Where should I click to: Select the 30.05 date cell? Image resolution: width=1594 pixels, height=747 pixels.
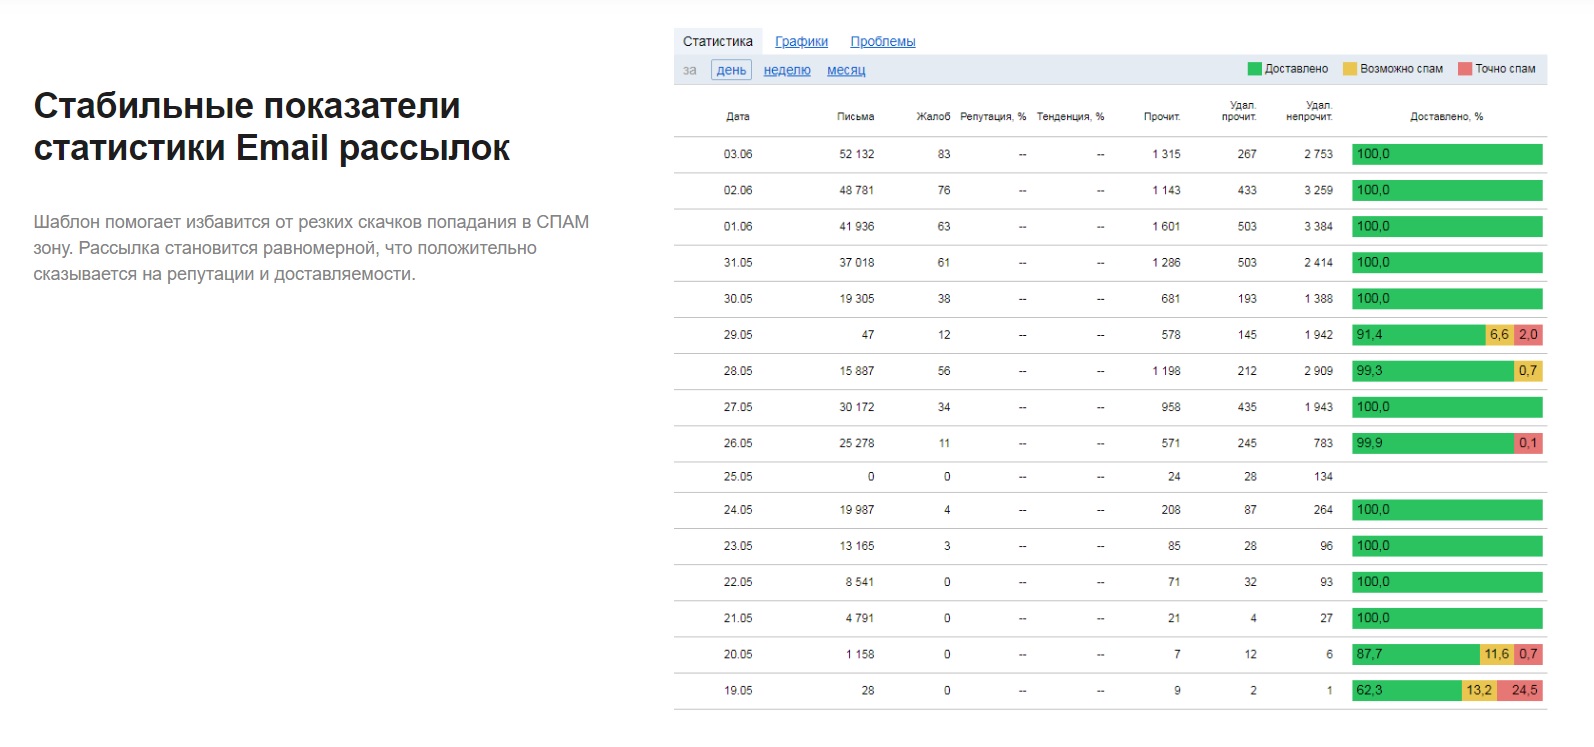(738, 299)
